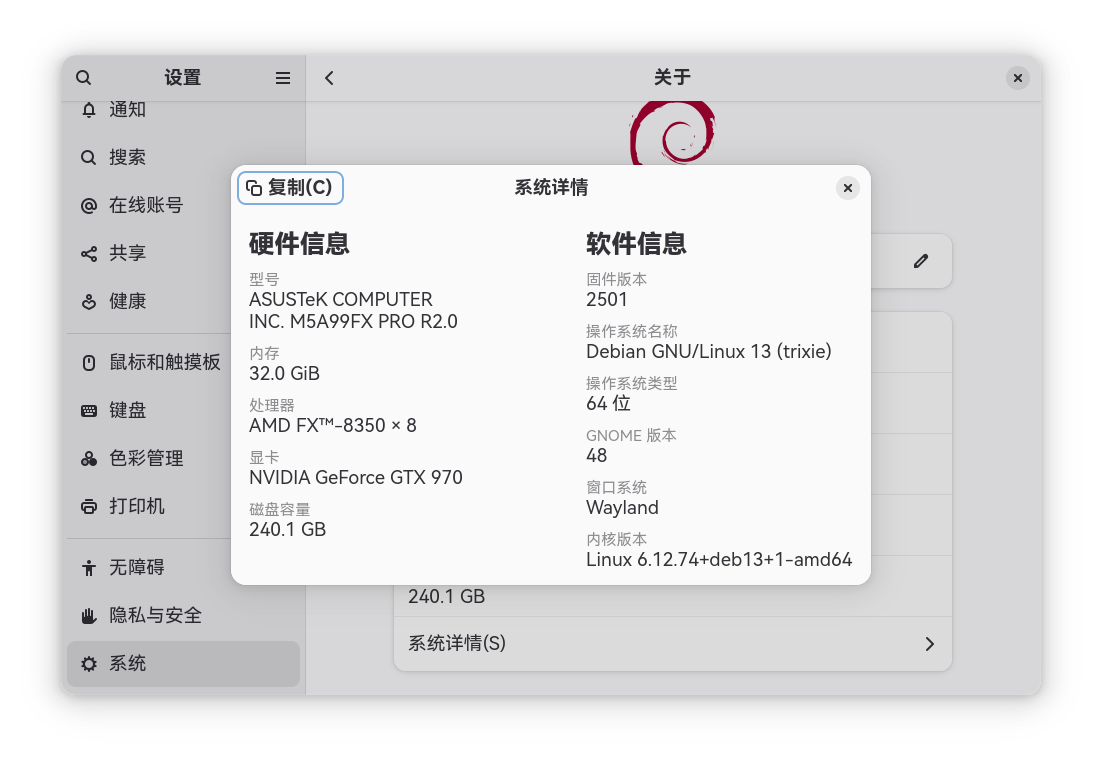
Task: Click the model text ASUSTeK COMPUTER INC. M5A99FX PRO R2.0
Action: [x=354, y=311]
